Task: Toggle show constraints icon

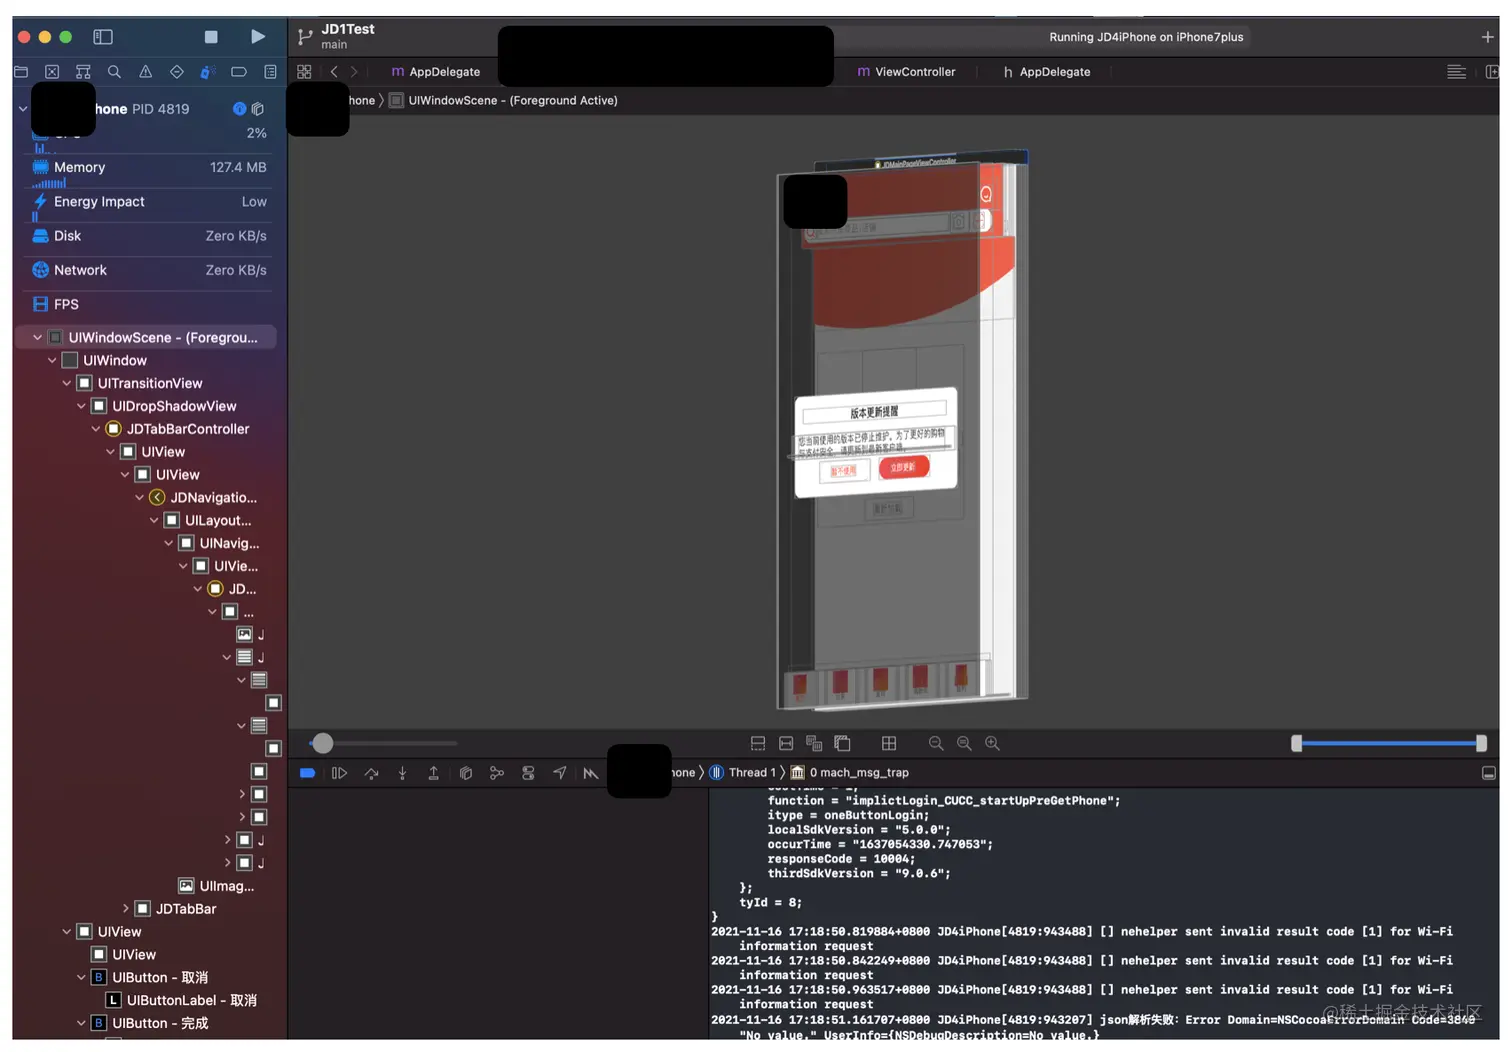Action: click(786, 744)
